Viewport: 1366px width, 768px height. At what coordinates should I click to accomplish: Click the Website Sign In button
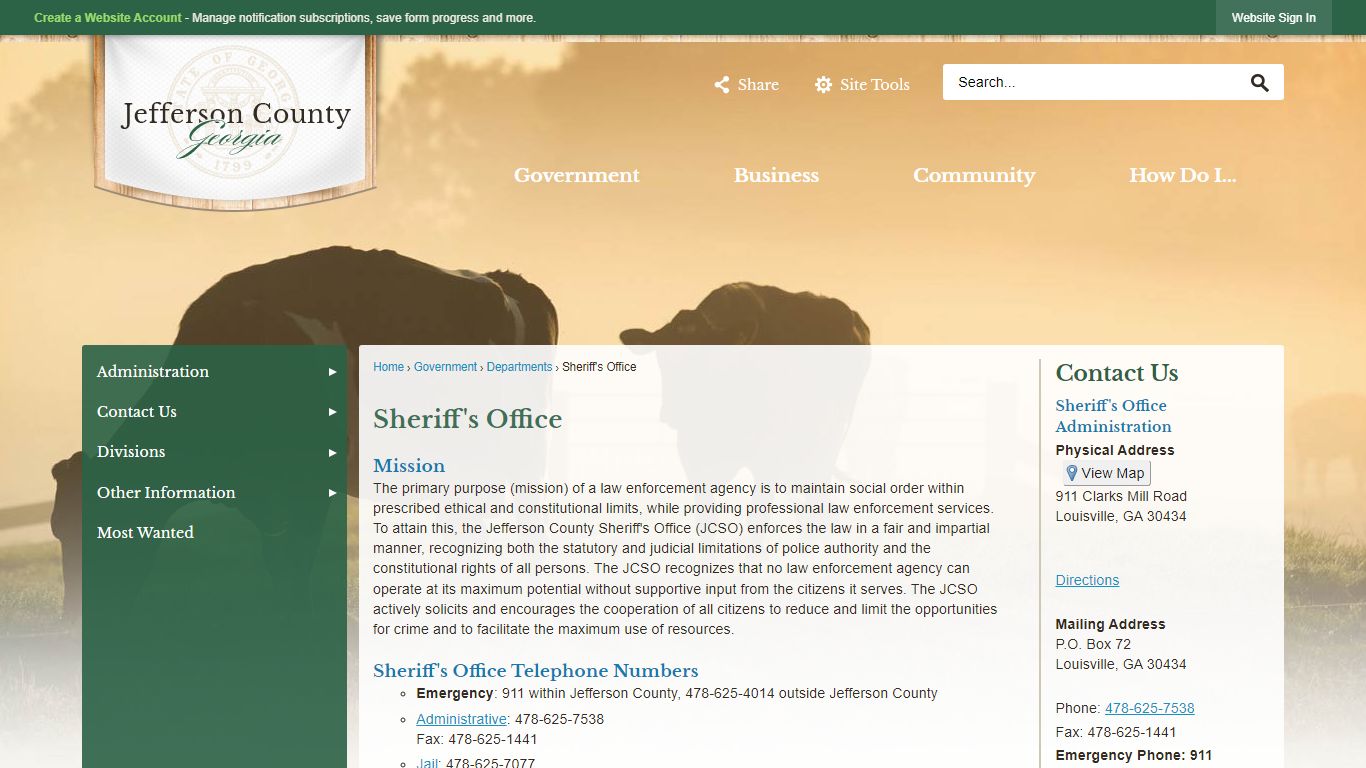tap(1273, 18)
